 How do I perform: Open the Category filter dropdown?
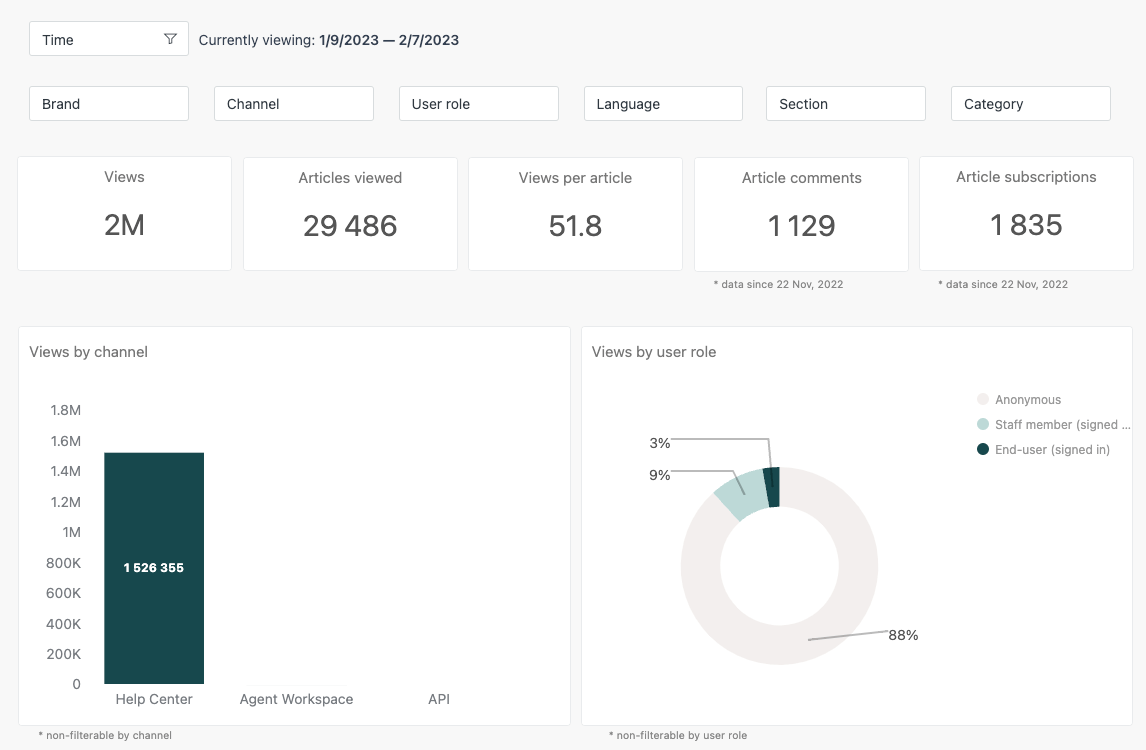1030,103
